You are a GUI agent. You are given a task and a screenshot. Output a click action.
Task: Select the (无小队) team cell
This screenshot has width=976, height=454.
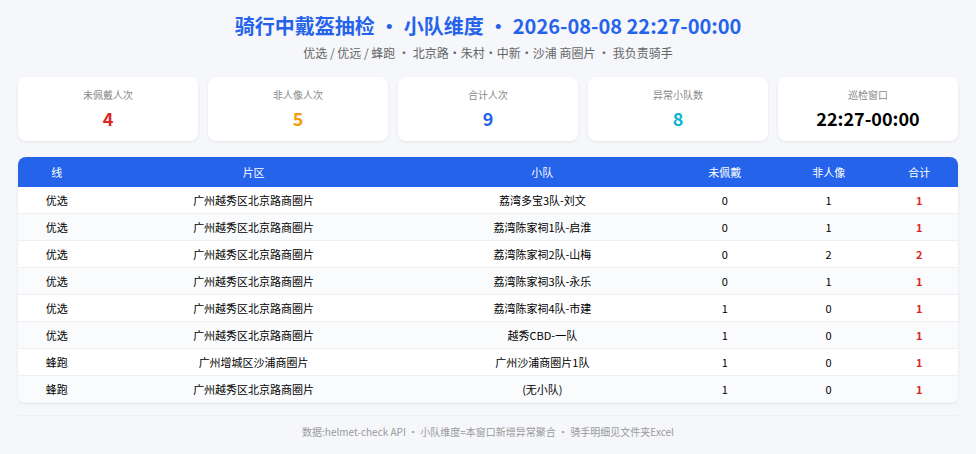[542, 390]
